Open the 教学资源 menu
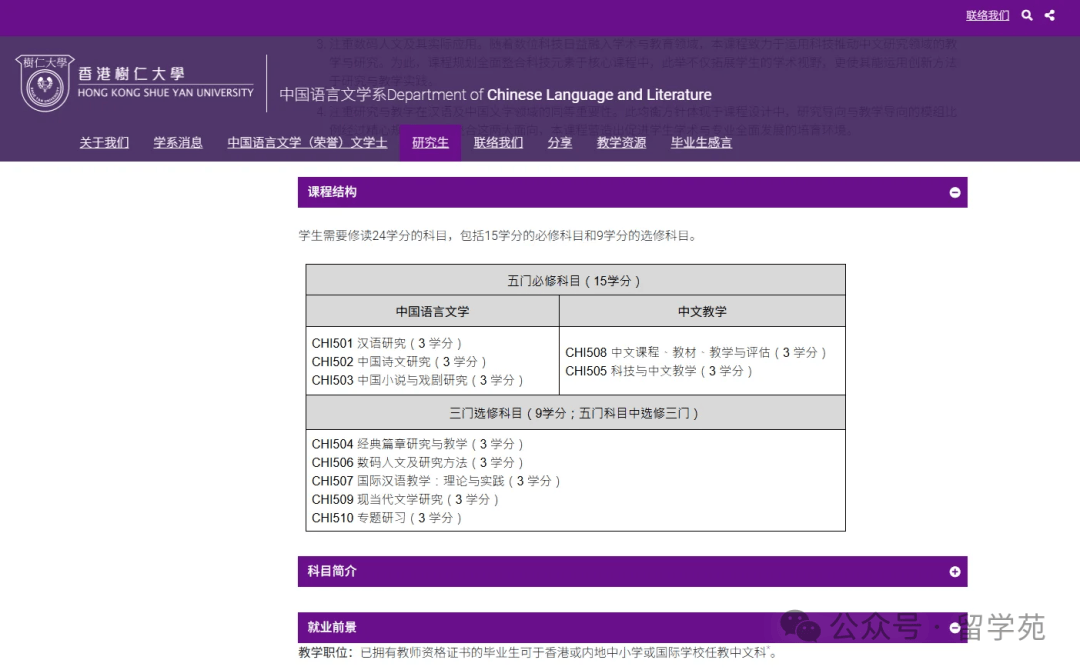1080x670 pixels. click(x=621, y=143)
